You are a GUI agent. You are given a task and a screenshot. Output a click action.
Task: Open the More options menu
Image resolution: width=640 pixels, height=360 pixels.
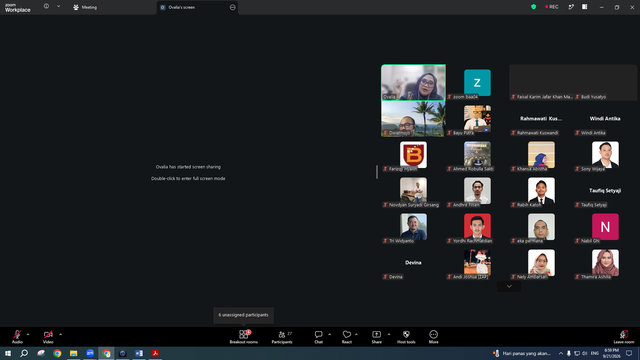pos(433,337)
